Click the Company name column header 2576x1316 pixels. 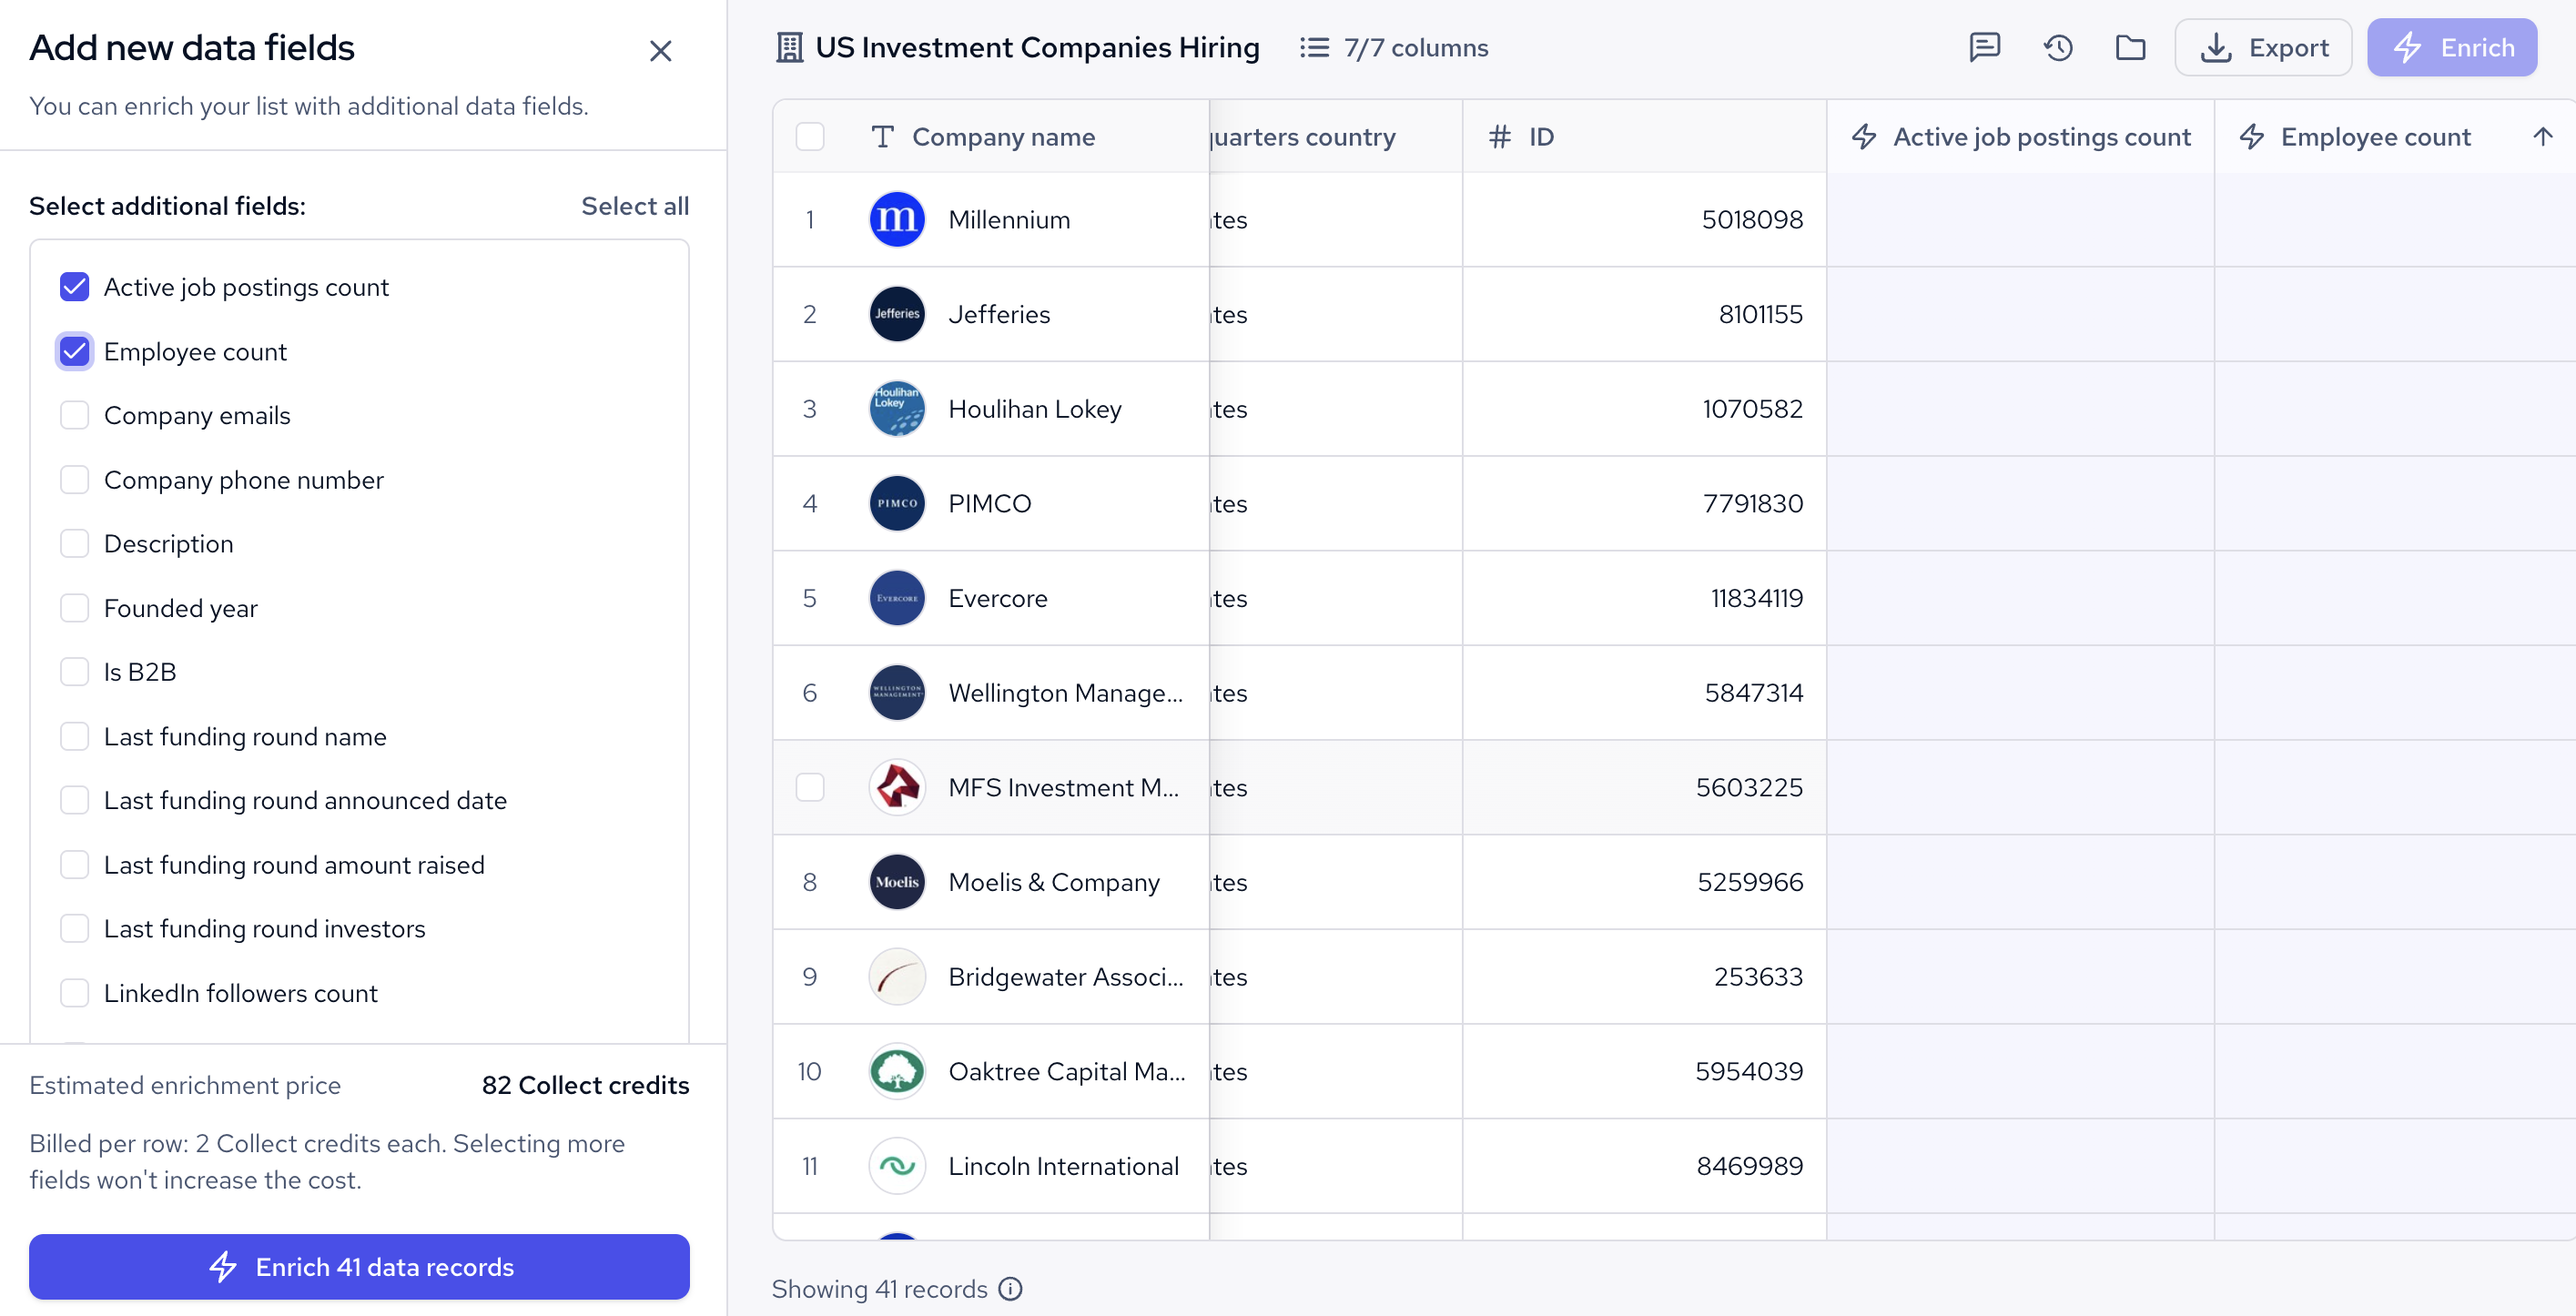click(x=1003, y=136)
